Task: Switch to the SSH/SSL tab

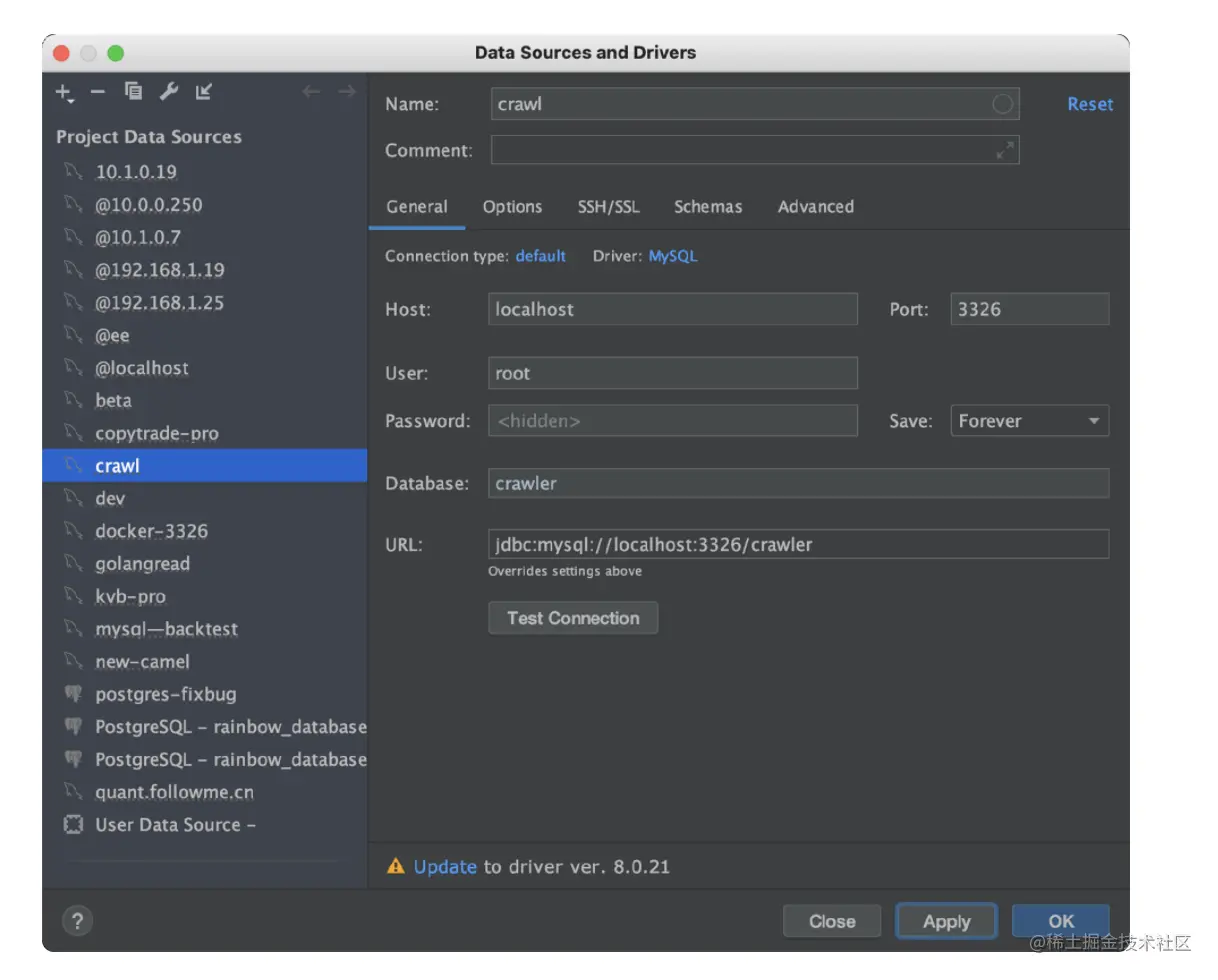Action: [x=608, y=207]
